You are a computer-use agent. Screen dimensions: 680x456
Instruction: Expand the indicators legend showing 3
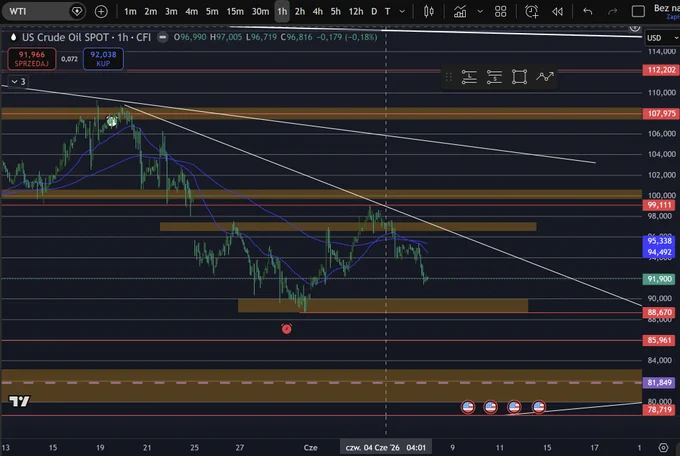point(18,81)
